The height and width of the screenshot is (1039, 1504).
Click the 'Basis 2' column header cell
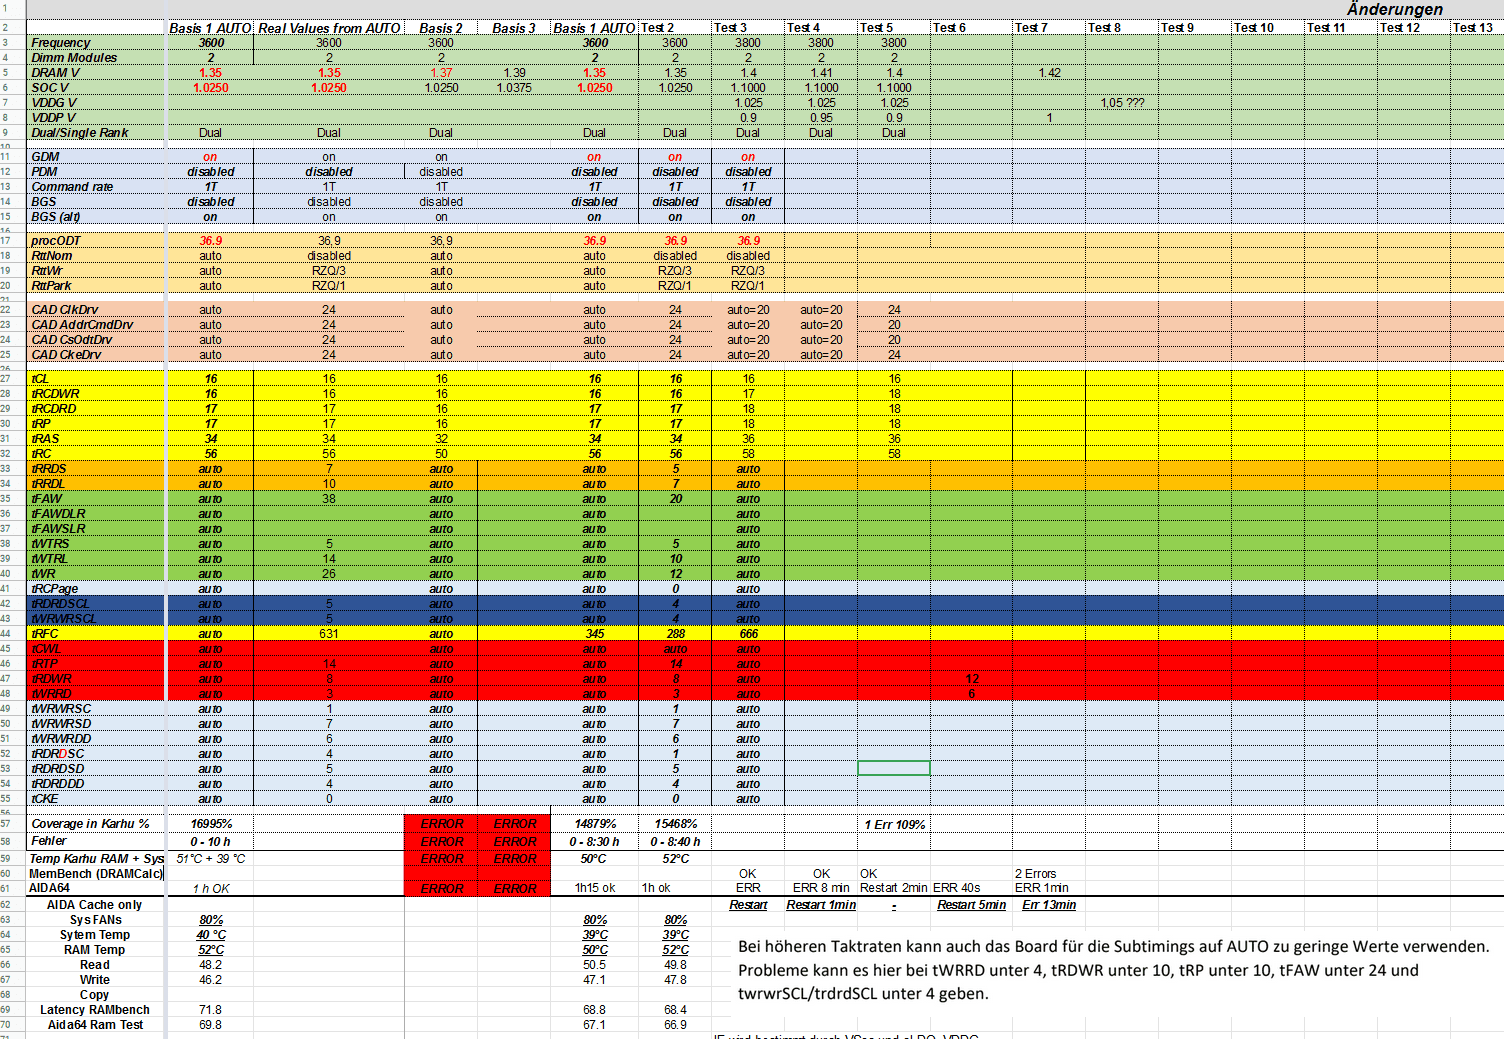(441, 28)
